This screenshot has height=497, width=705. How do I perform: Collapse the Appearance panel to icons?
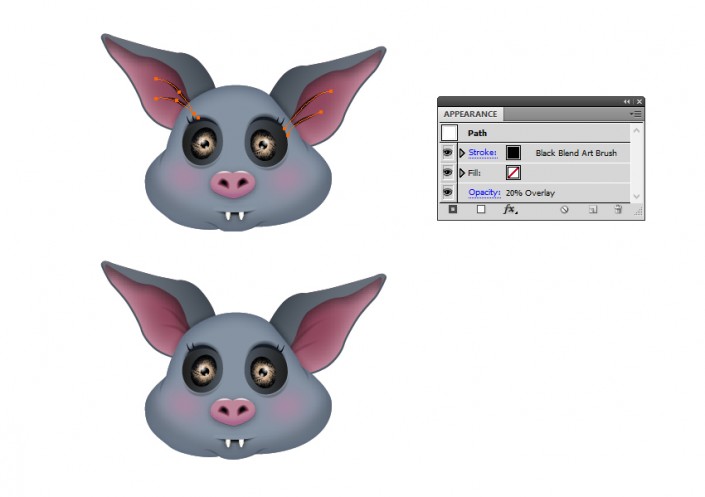[x=627, y=102]
